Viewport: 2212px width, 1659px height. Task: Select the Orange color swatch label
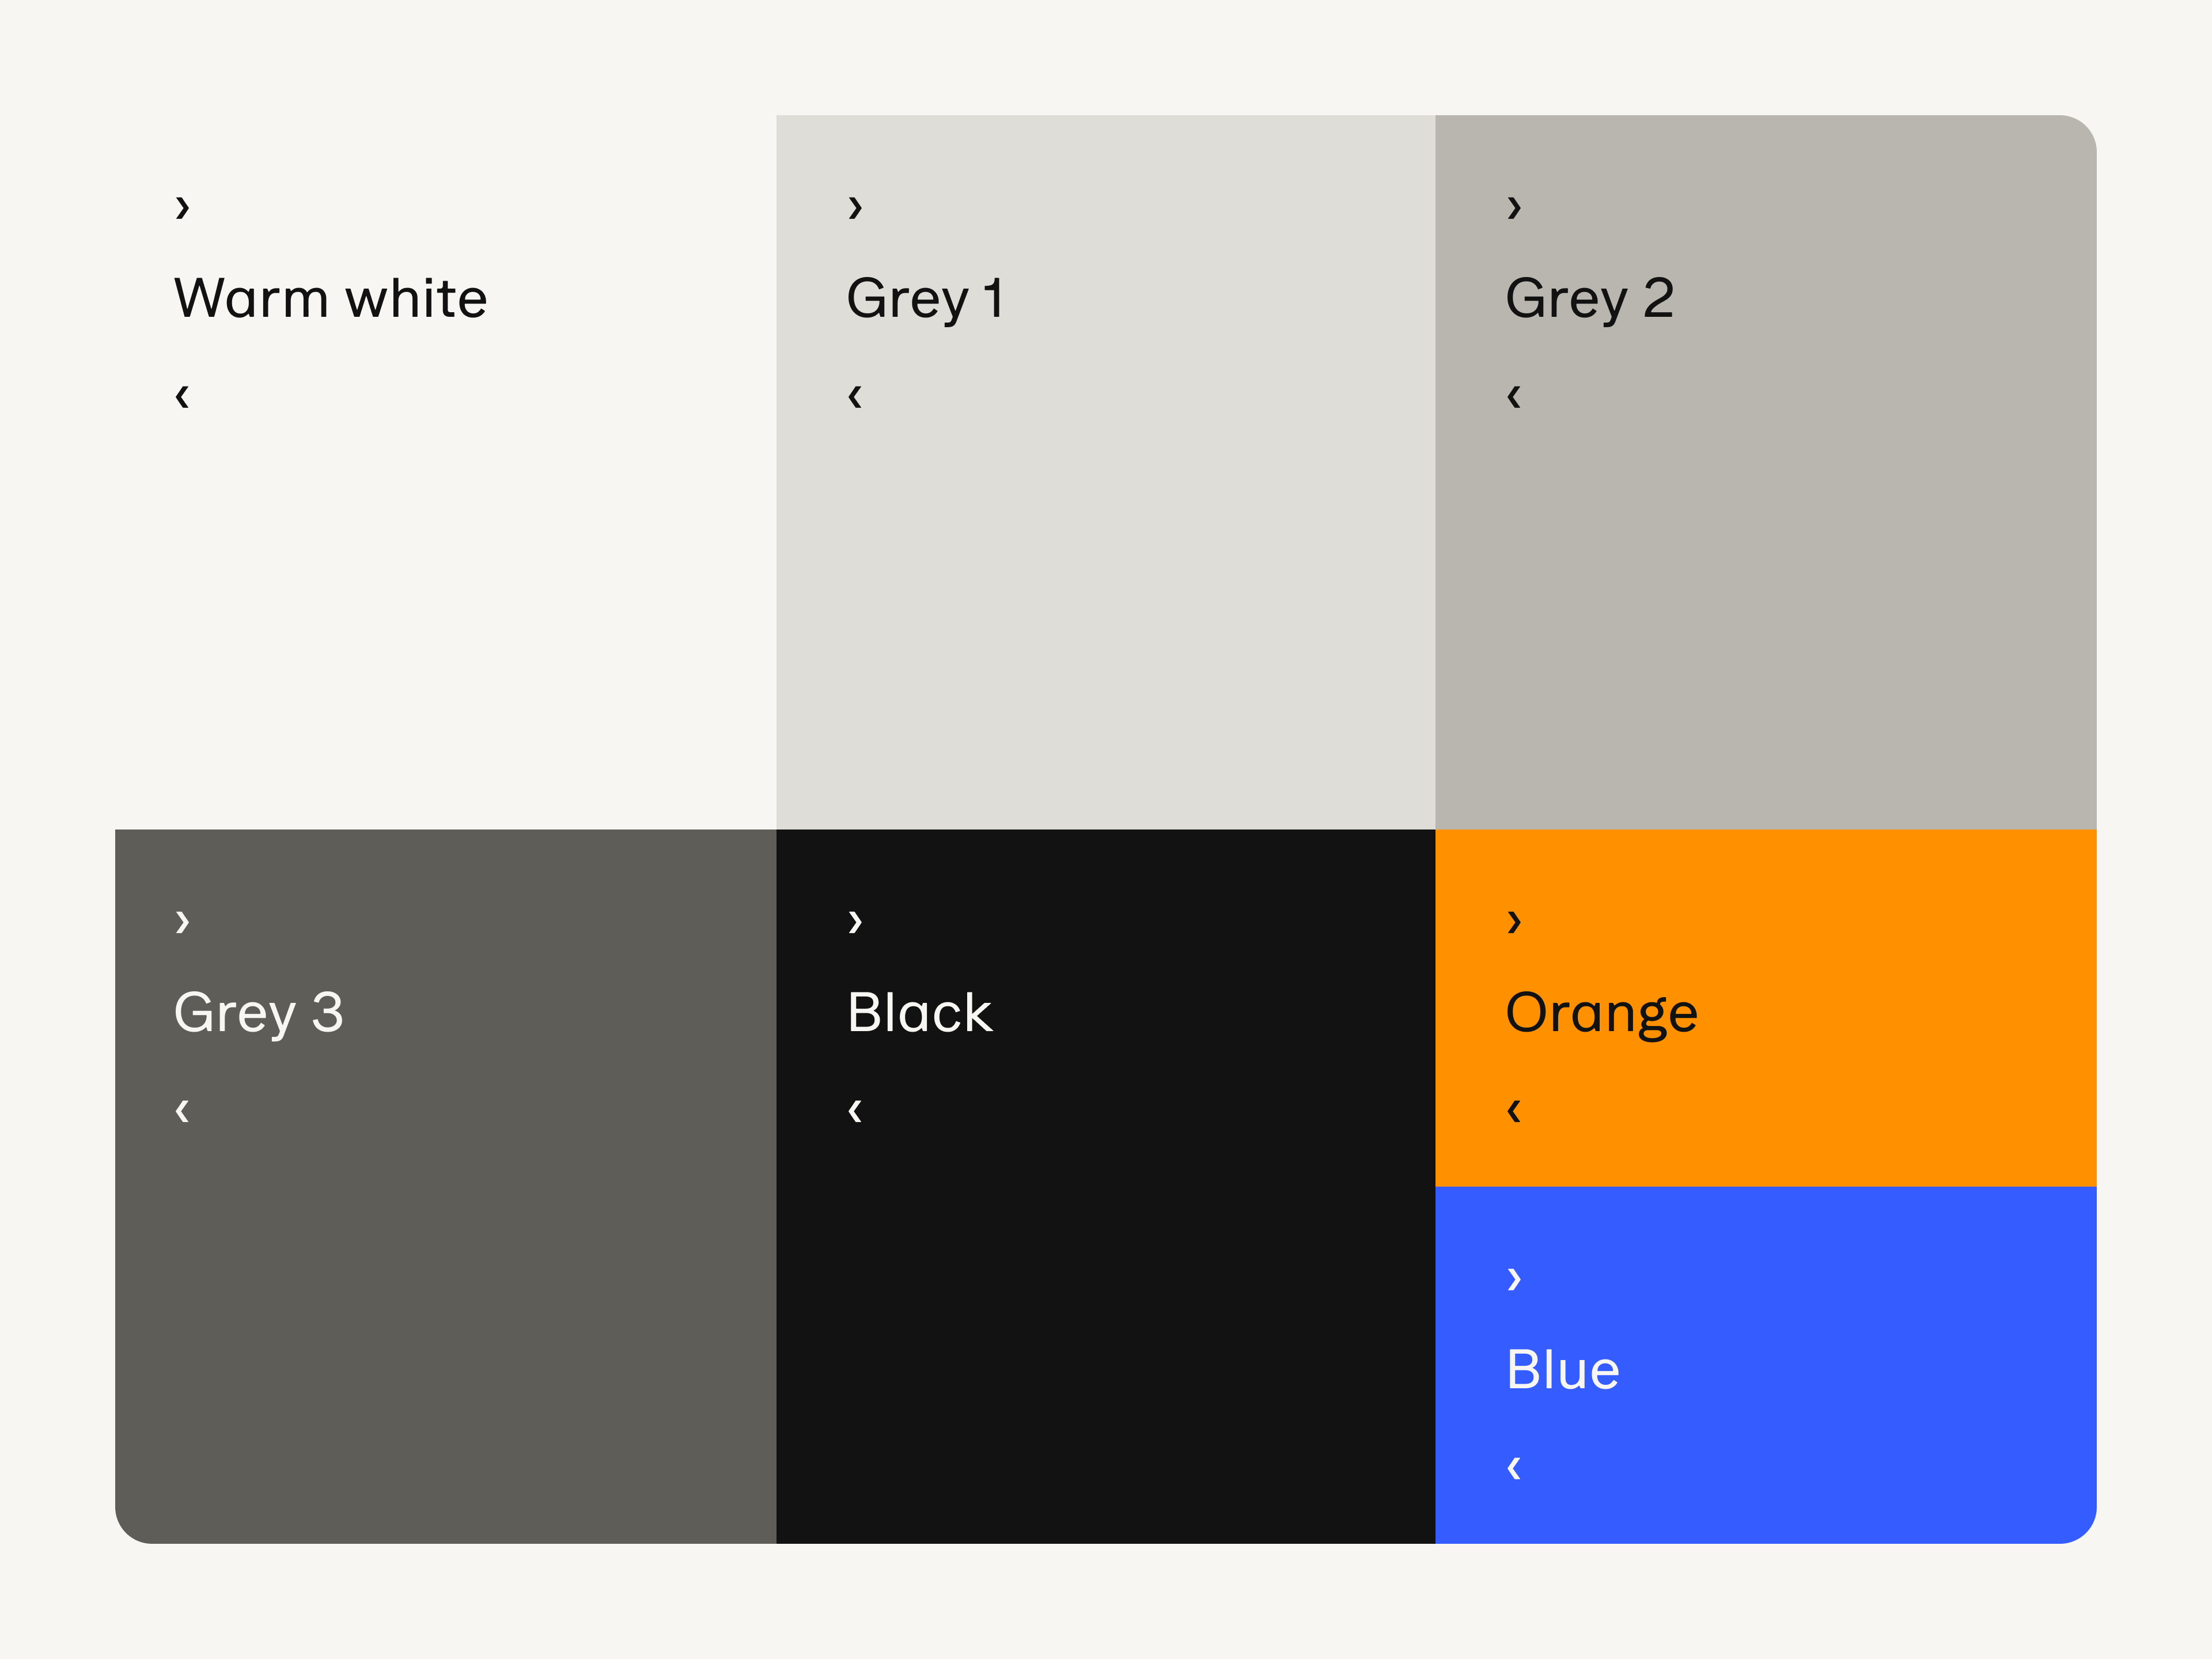click(1601, 1012)
